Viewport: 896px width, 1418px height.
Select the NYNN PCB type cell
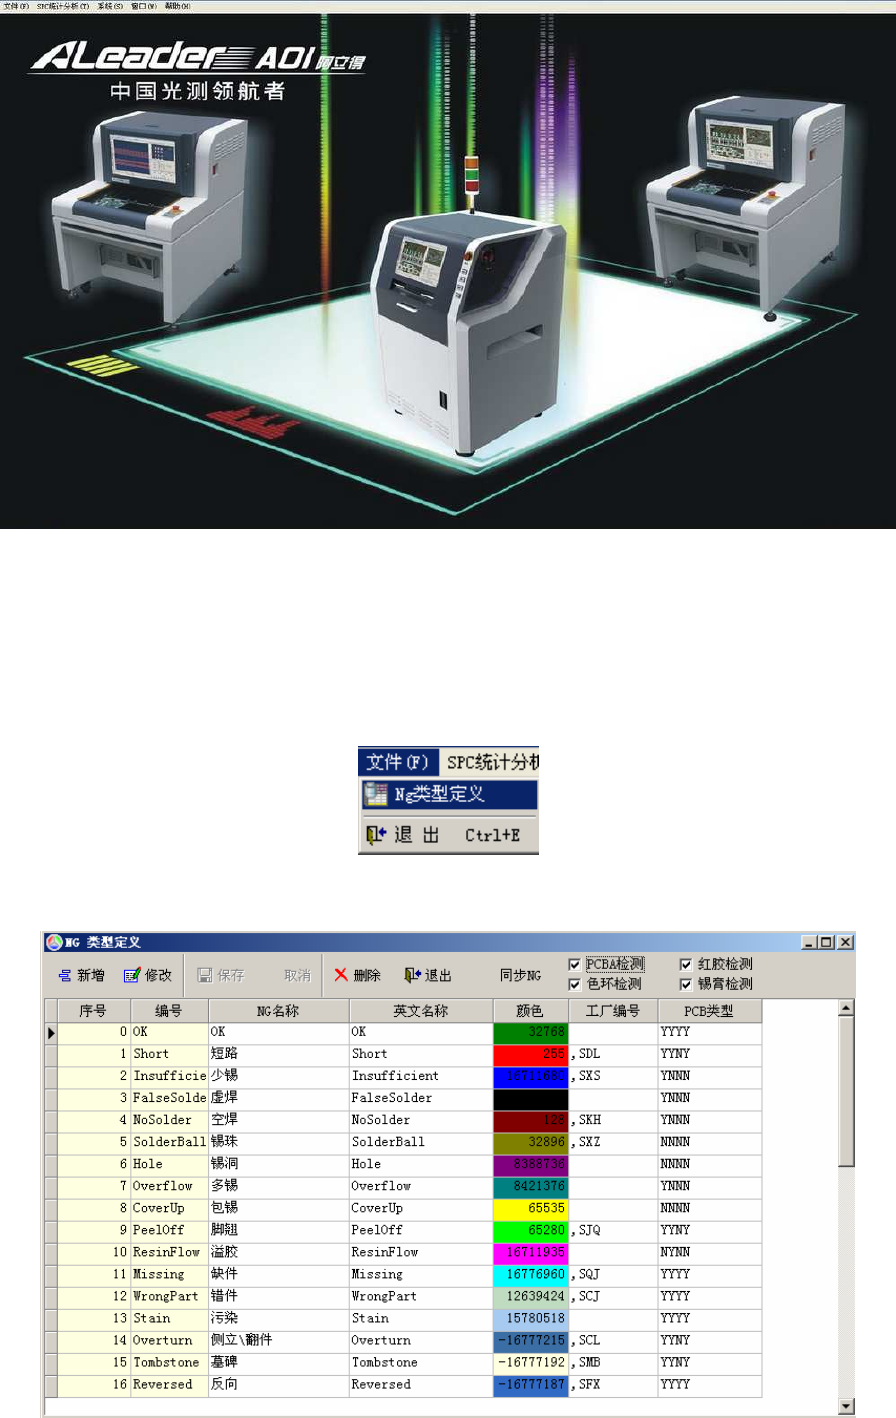(710, 1252)
